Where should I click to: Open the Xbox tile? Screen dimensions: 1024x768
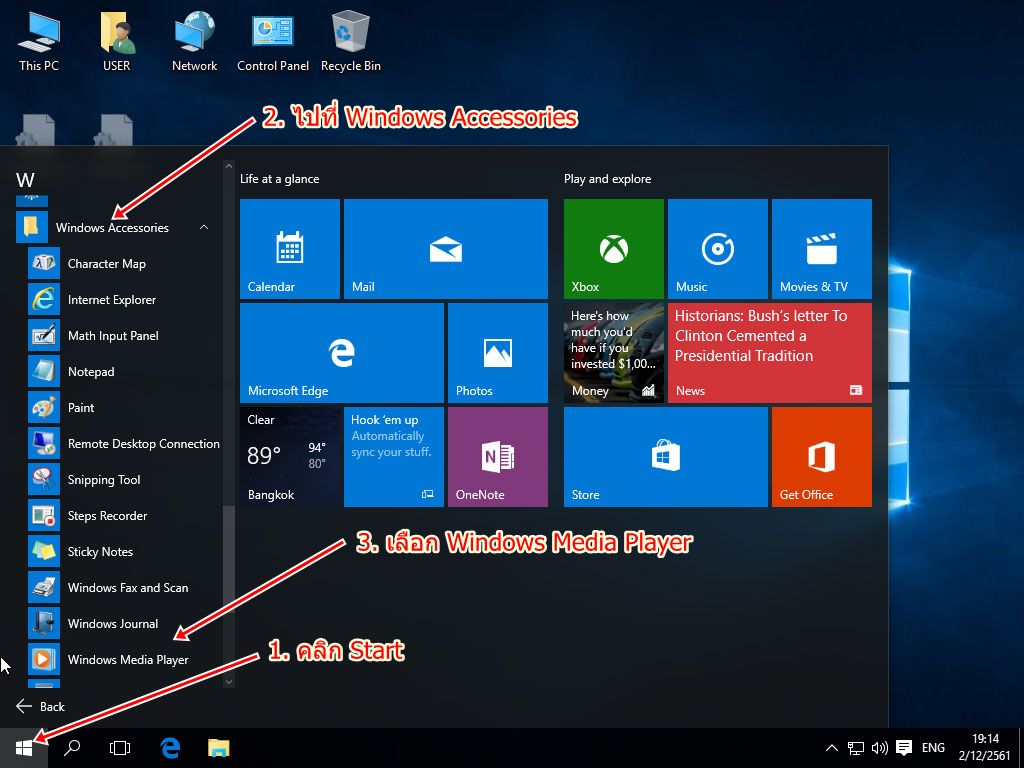(x=613, y=249)
